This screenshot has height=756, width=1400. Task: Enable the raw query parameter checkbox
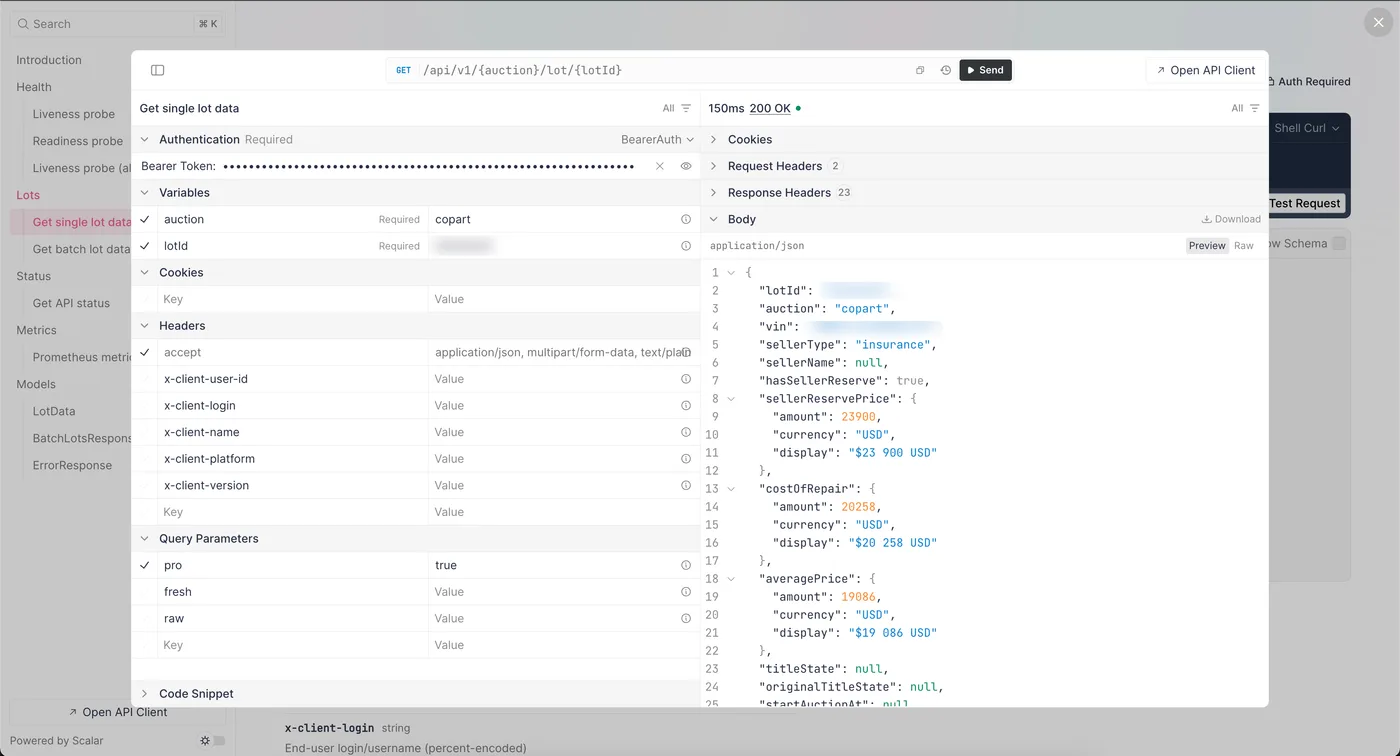pyautogui.click(x=145, y=618)
